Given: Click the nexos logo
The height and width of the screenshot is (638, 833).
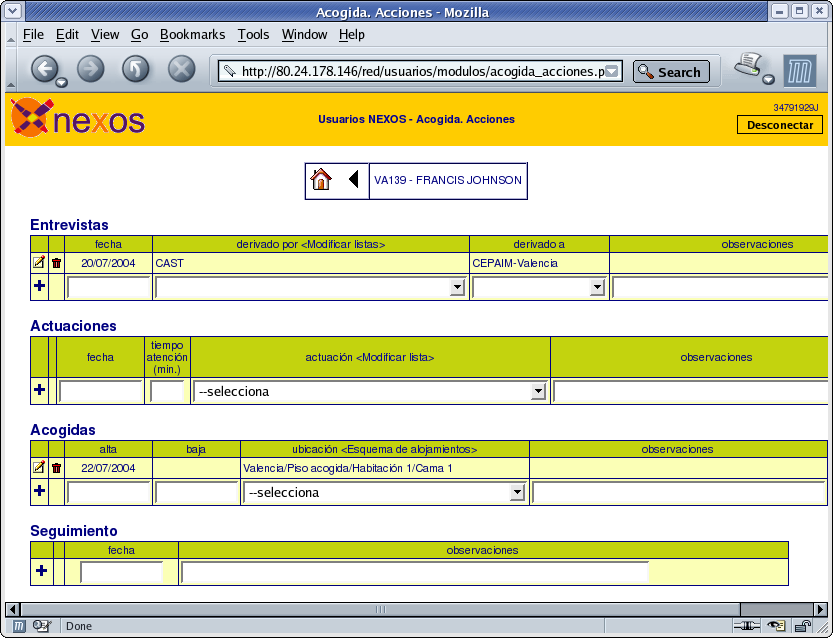Looking at the screenshot, I should 78,118.
